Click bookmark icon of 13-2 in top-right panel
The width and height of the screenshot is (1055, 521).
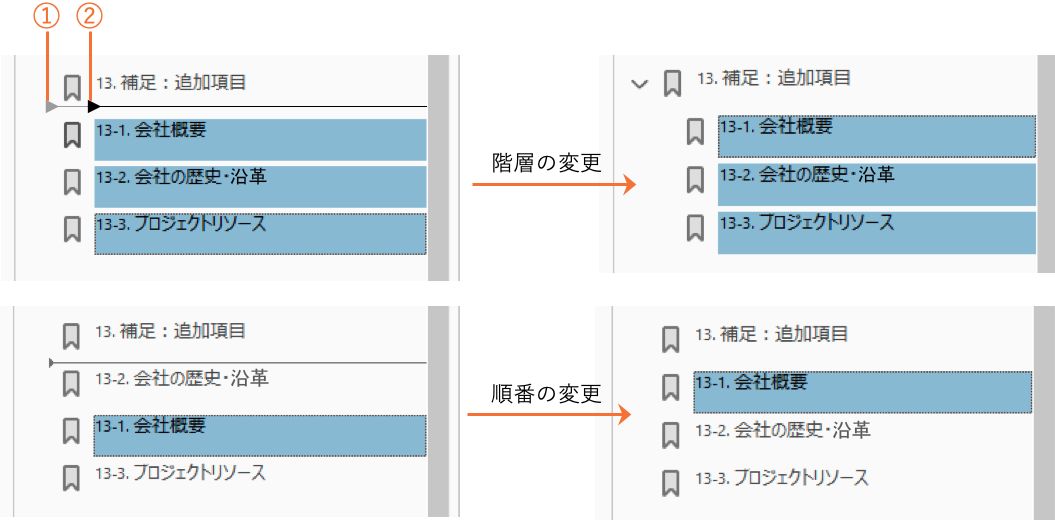[x=696, y=180]
